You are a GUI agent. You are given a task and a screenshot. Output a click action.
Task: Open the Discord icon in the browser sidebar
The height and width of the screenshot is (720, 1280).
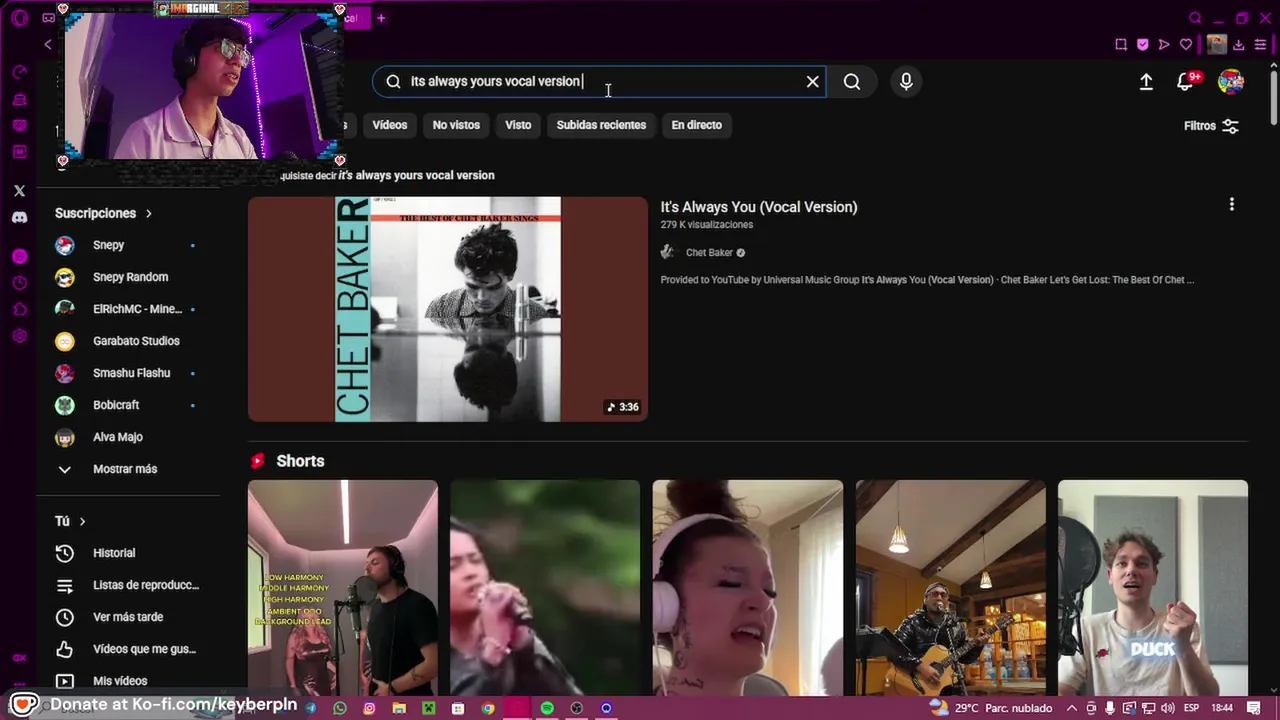click(19, 217)
